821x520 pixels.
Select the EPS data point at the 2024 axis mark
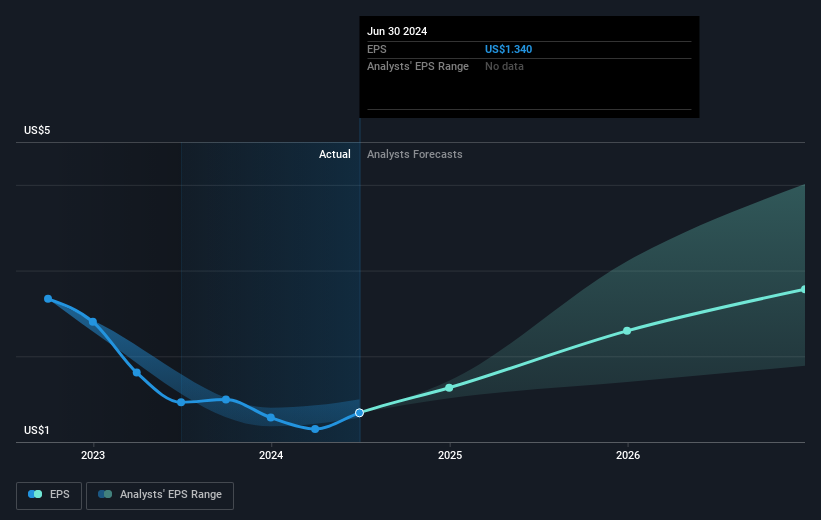pos(271,417)
